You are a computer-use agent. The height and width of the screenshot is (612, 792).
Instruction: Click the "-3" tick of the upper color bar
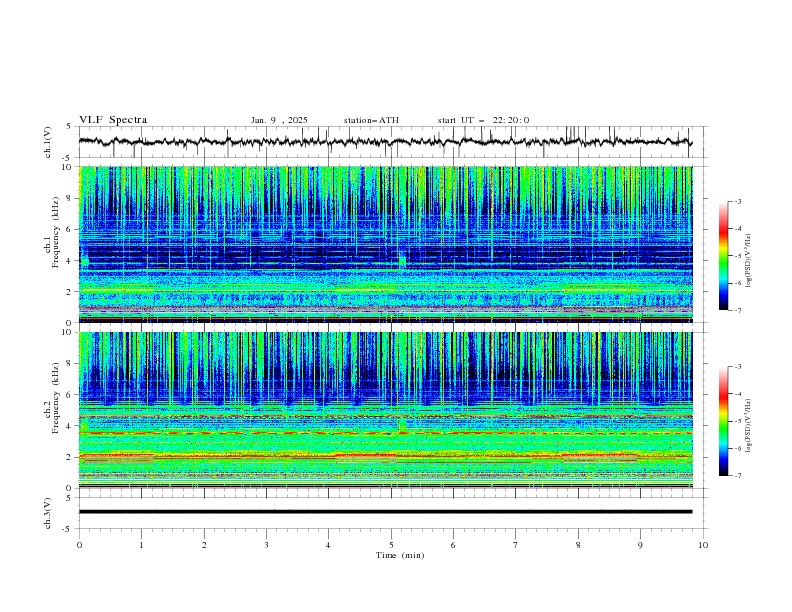pos(737,201)
